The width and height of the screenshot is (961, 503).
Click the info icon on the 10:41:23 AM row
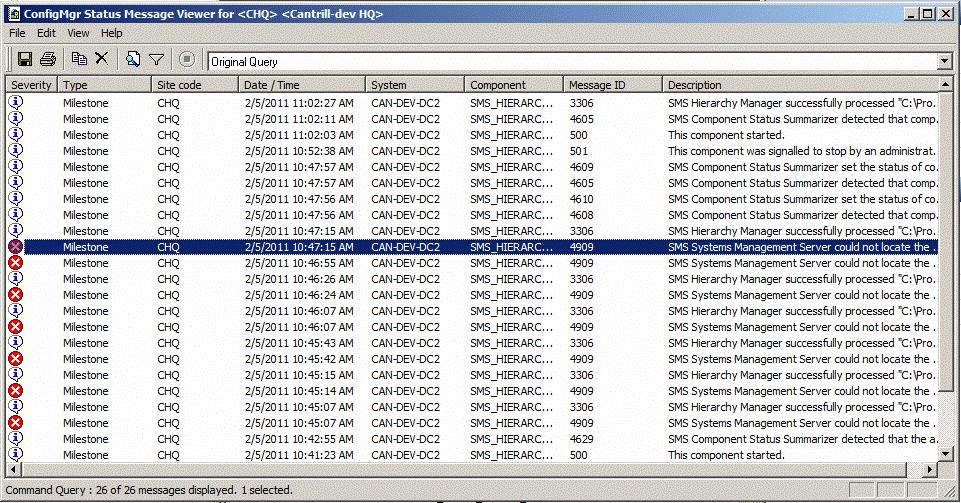[x=16, y=455]
